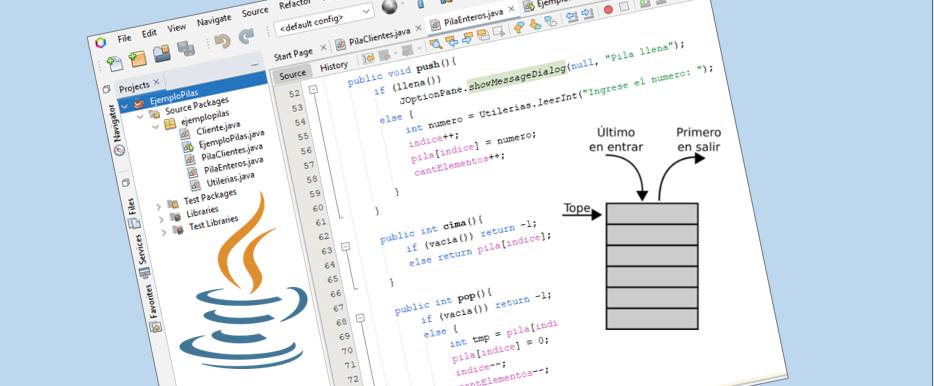934x386 pixels.
Task: Collapse the Source Packages node
Action: [141, 116]
